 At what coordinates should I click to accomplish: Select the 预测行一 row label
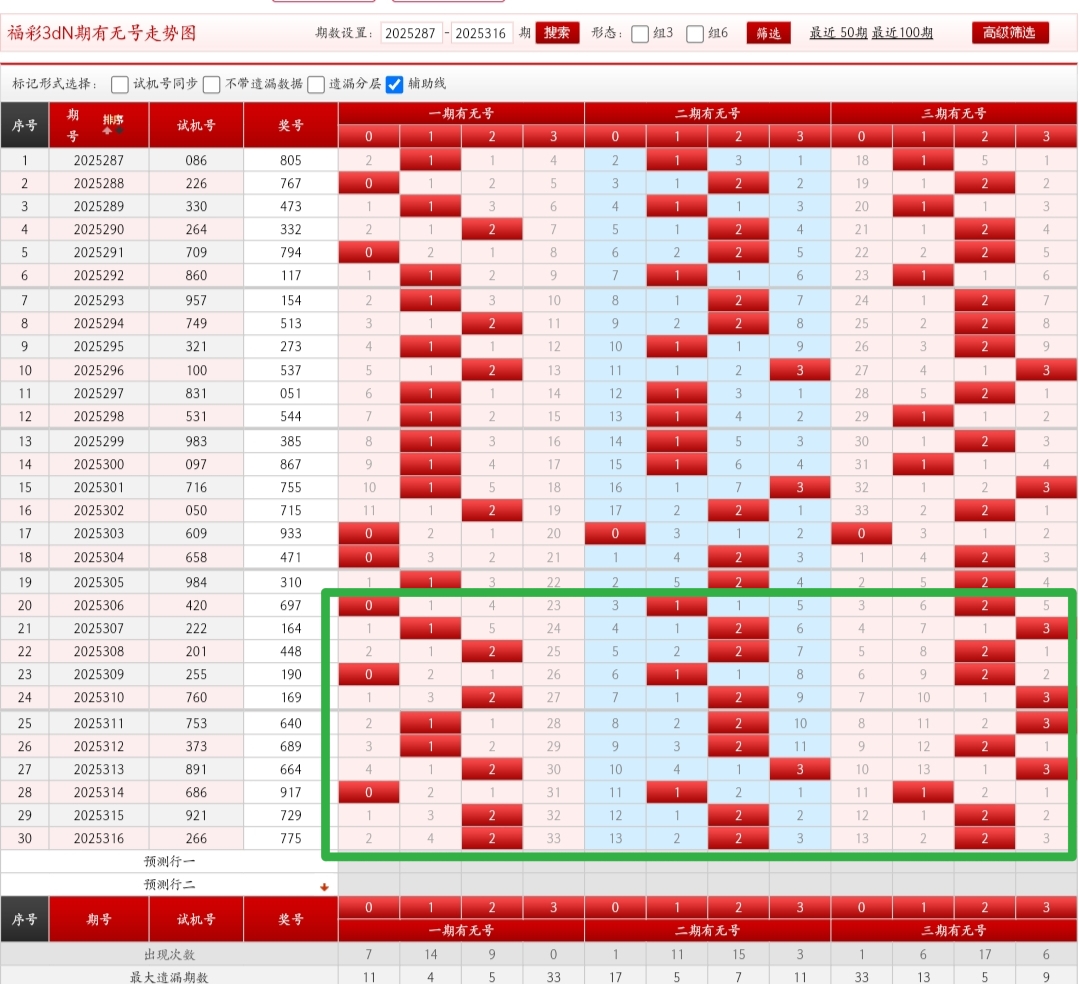pos(169,861)
